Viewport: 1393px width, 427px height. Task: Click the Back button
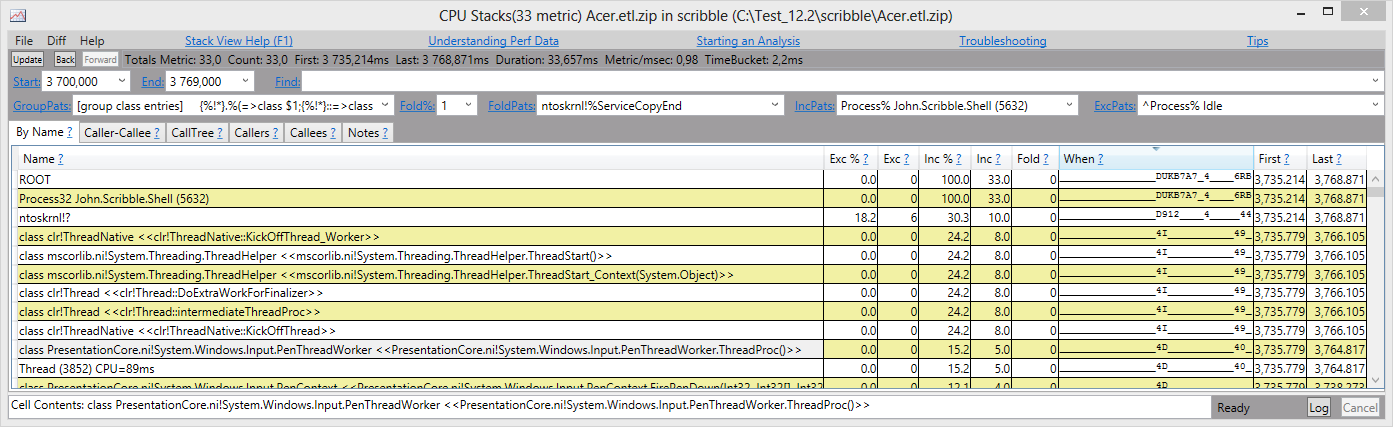[x=65, y=60]
